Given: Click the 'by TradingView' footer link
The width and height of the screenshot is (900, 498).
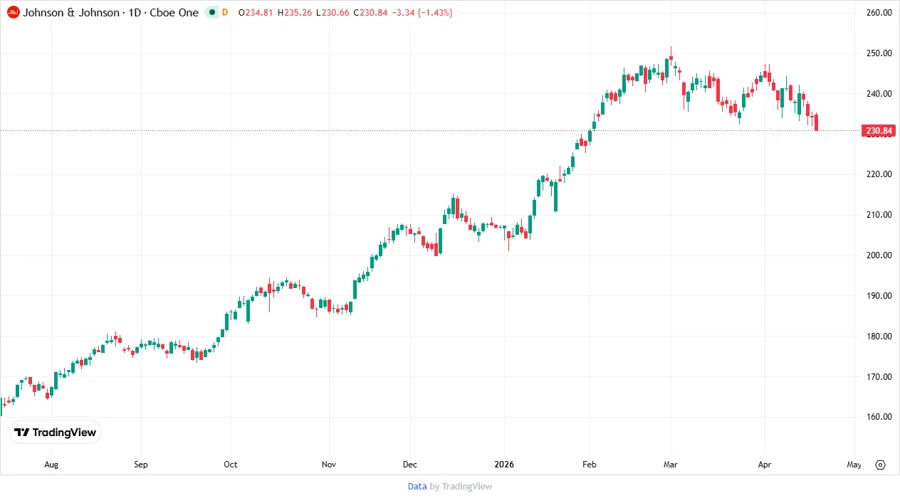Looking at the screenshot, I should (x=461, y=486).
